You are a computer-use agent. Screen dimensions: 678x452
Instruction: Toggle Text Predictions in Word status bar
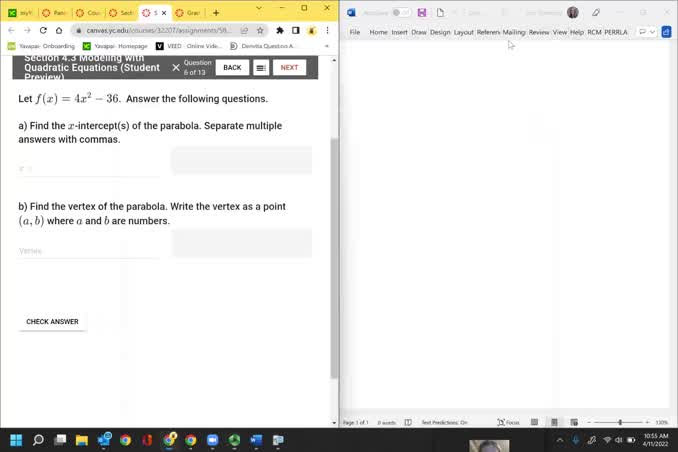coord(444,422)
